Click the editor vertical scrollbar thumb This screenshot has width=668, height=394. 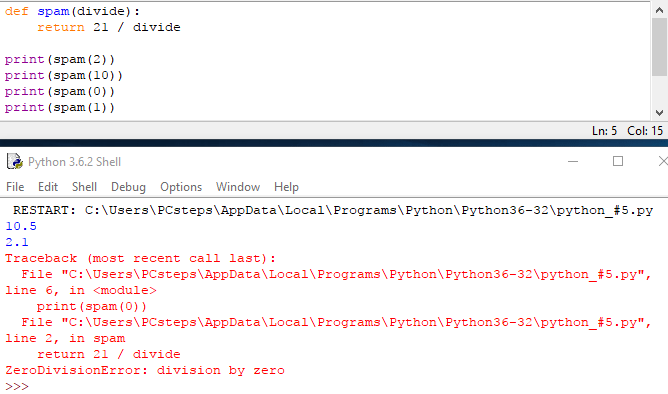point(659,47)
